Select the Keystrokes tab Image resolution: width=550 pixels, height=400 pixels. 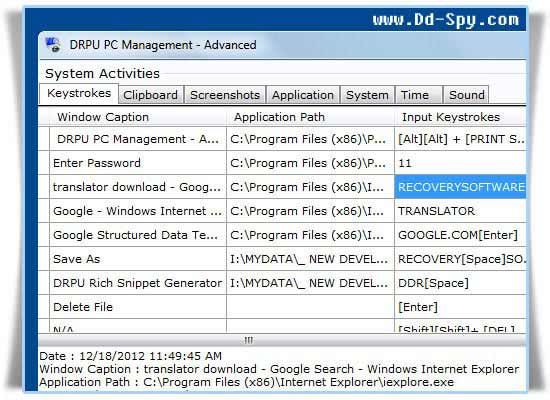[79, 94]
